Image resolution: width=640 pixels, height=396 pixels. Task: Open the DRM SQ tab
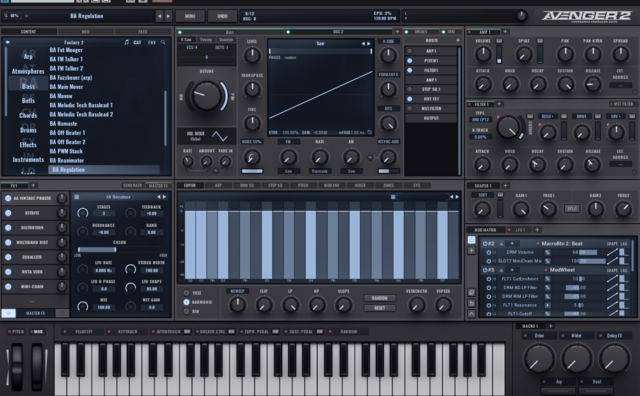tap(247, 185)
